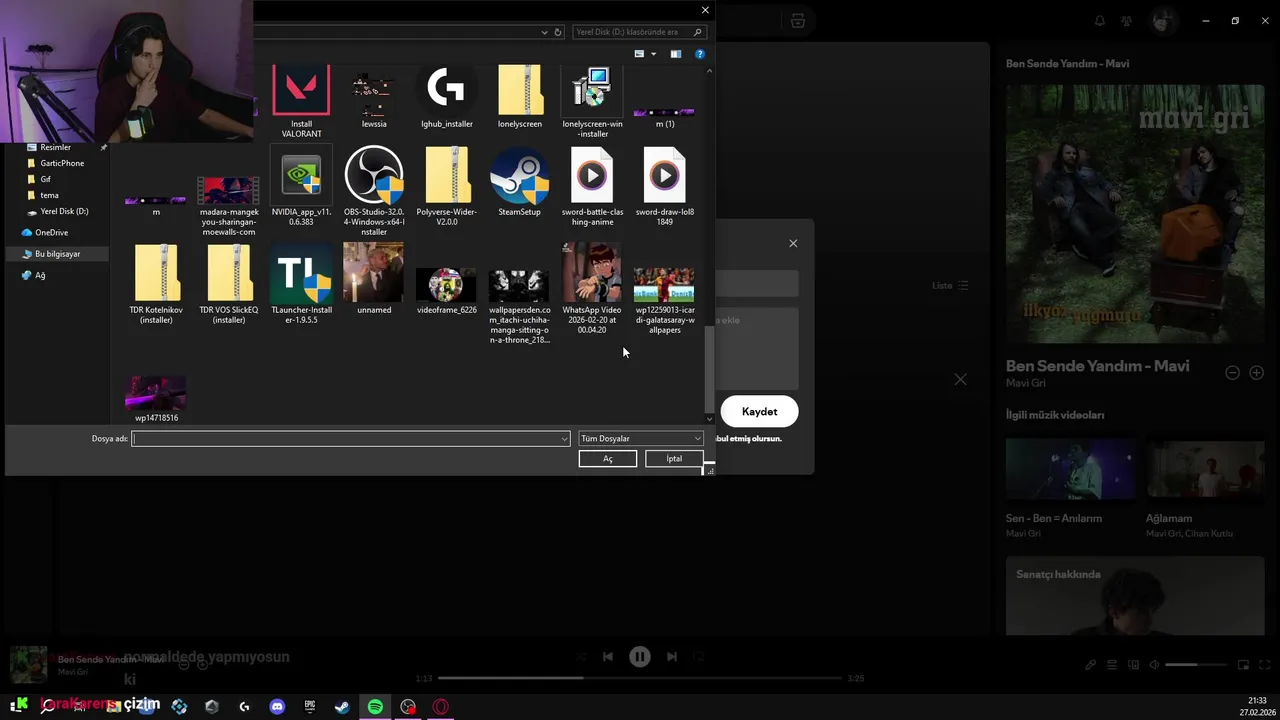The width and height of the screenshot is (1280, 720).
Task: Toggle the preview pane icon
Action: (676, 54)
